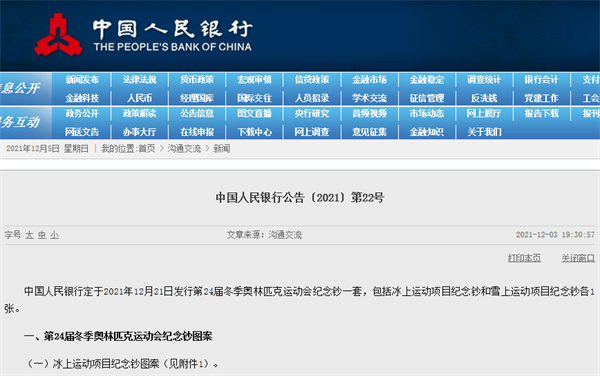This screenshot has width=600, height=376.
Task: Open 市场动态 menu item
Action: pos(427,113)
